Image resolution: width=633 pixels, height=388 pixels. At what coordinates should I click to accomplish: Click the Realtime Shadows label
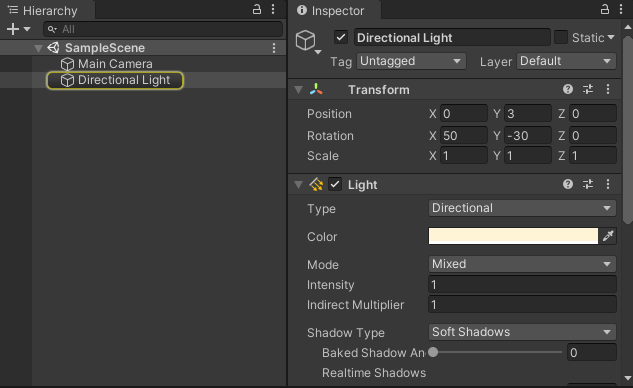(x=374, y=373)
